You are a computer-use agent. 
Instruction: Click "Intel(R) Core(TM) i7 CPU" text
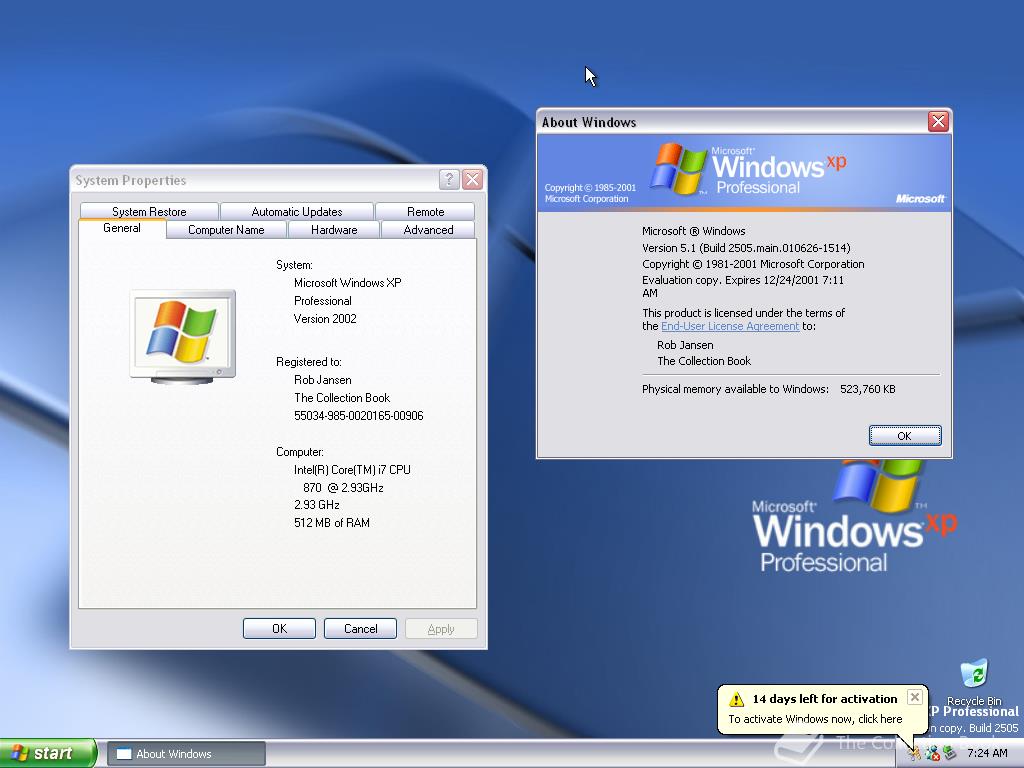point(352,470)
